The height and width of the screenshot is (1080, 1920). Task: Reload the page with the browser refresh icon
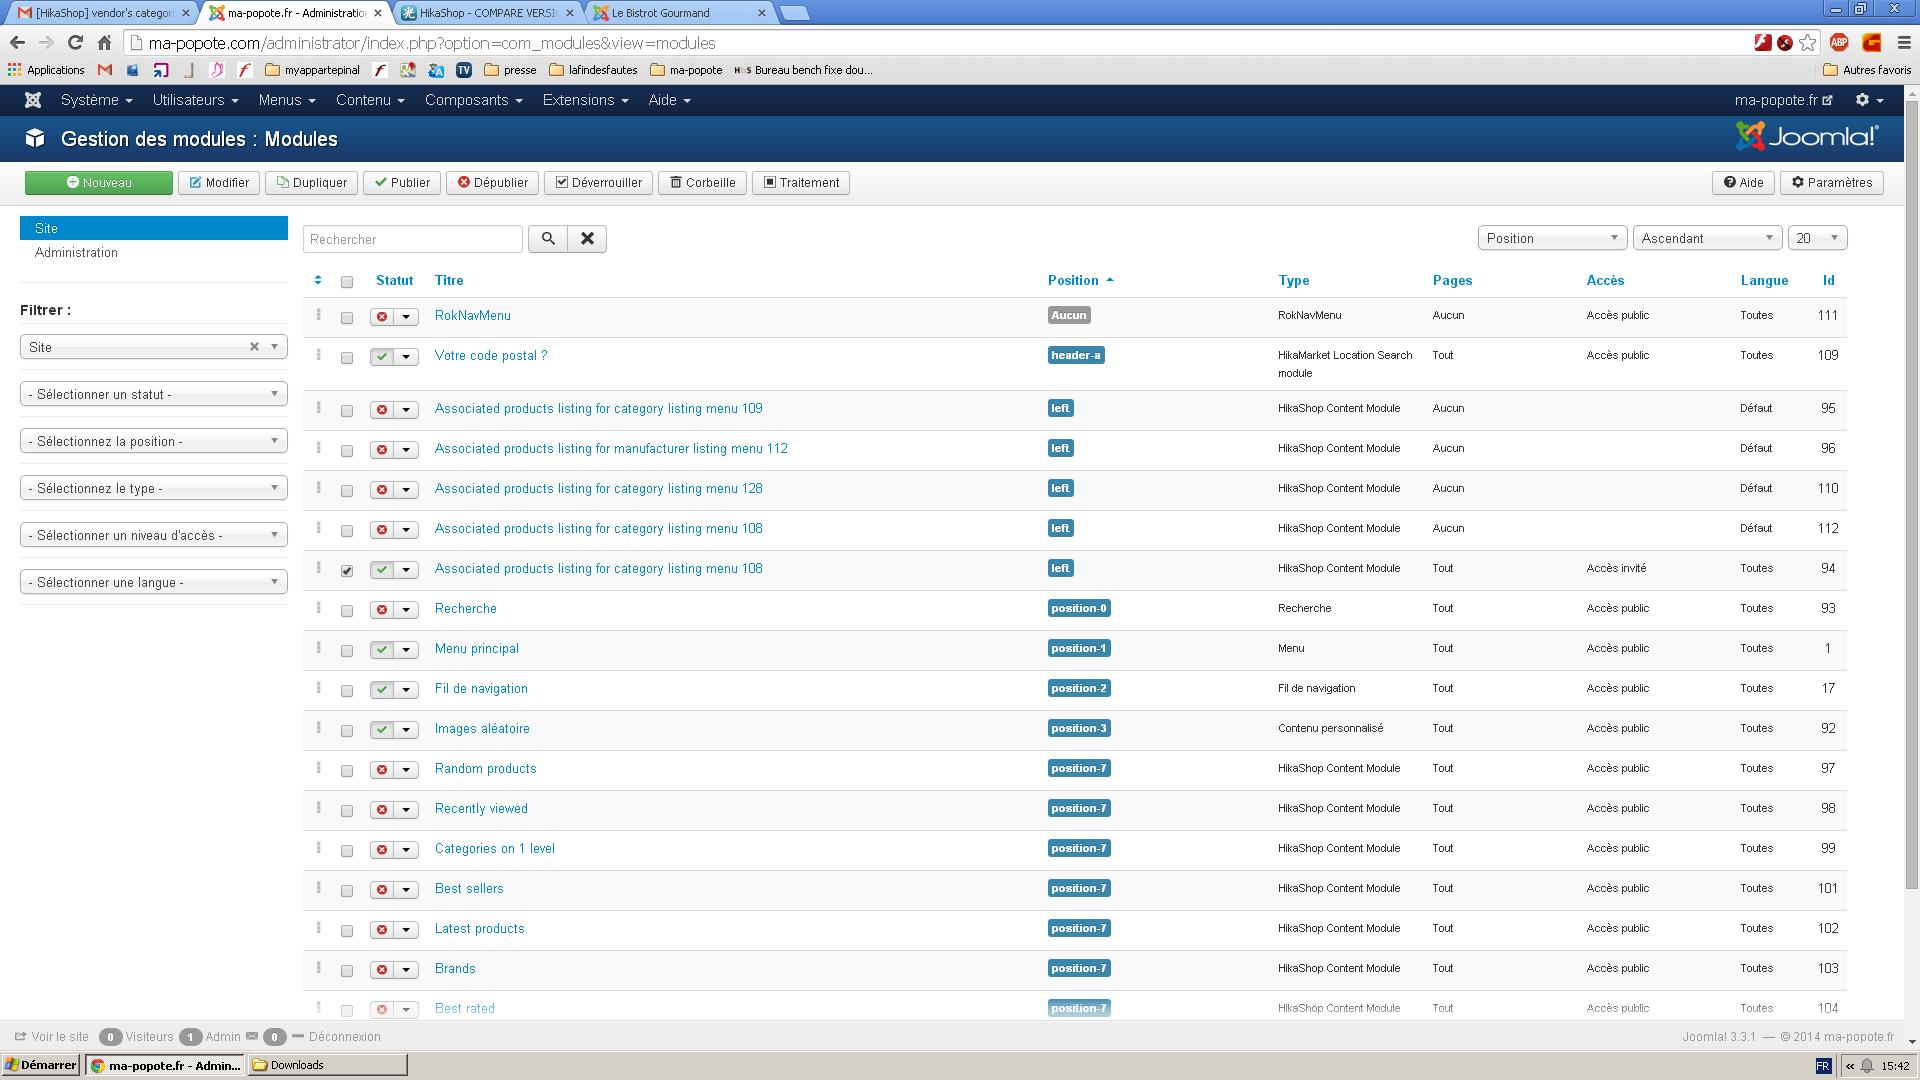(x=75, y=43)
